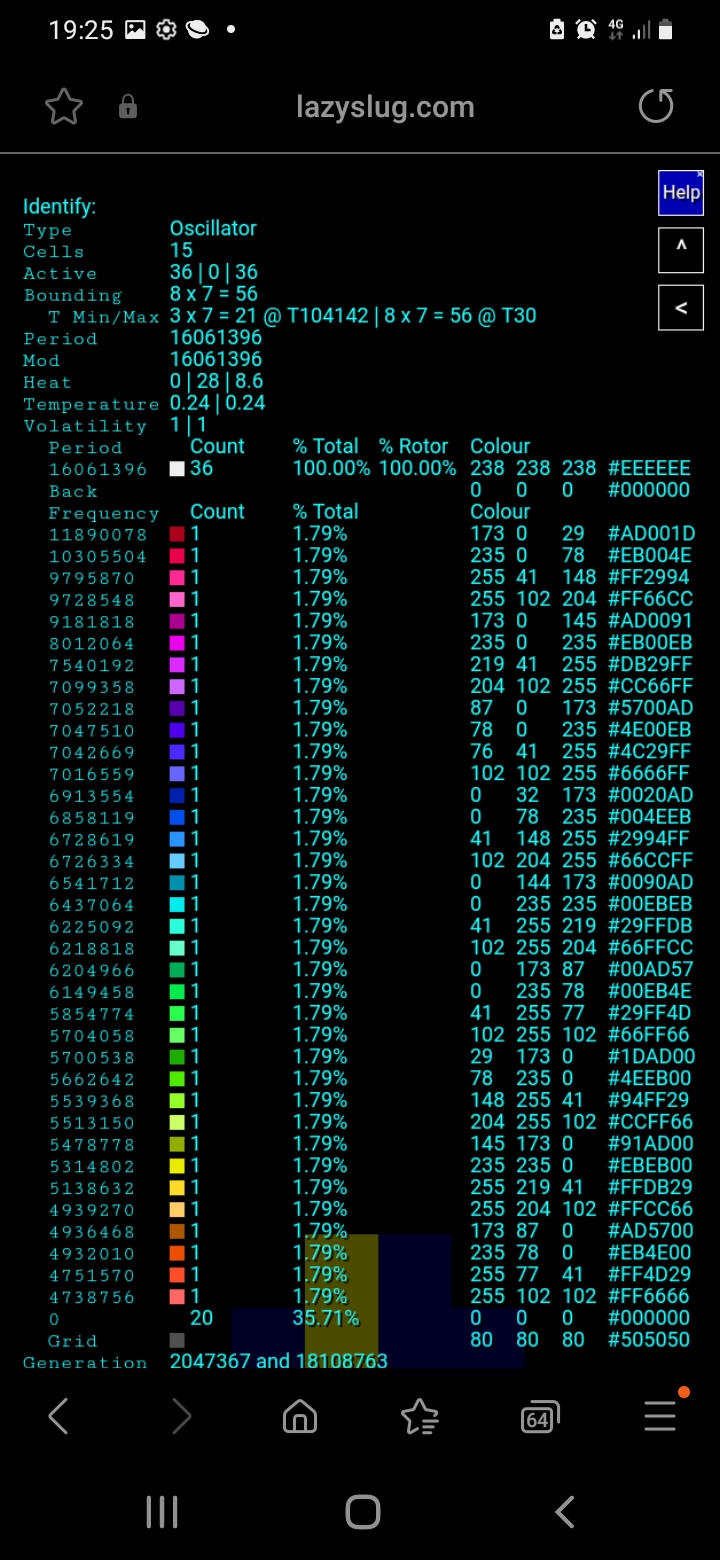Click the Bounding value 8 x 7 = 56
This screenshot has width=720, height=1560.
[213, 294]
